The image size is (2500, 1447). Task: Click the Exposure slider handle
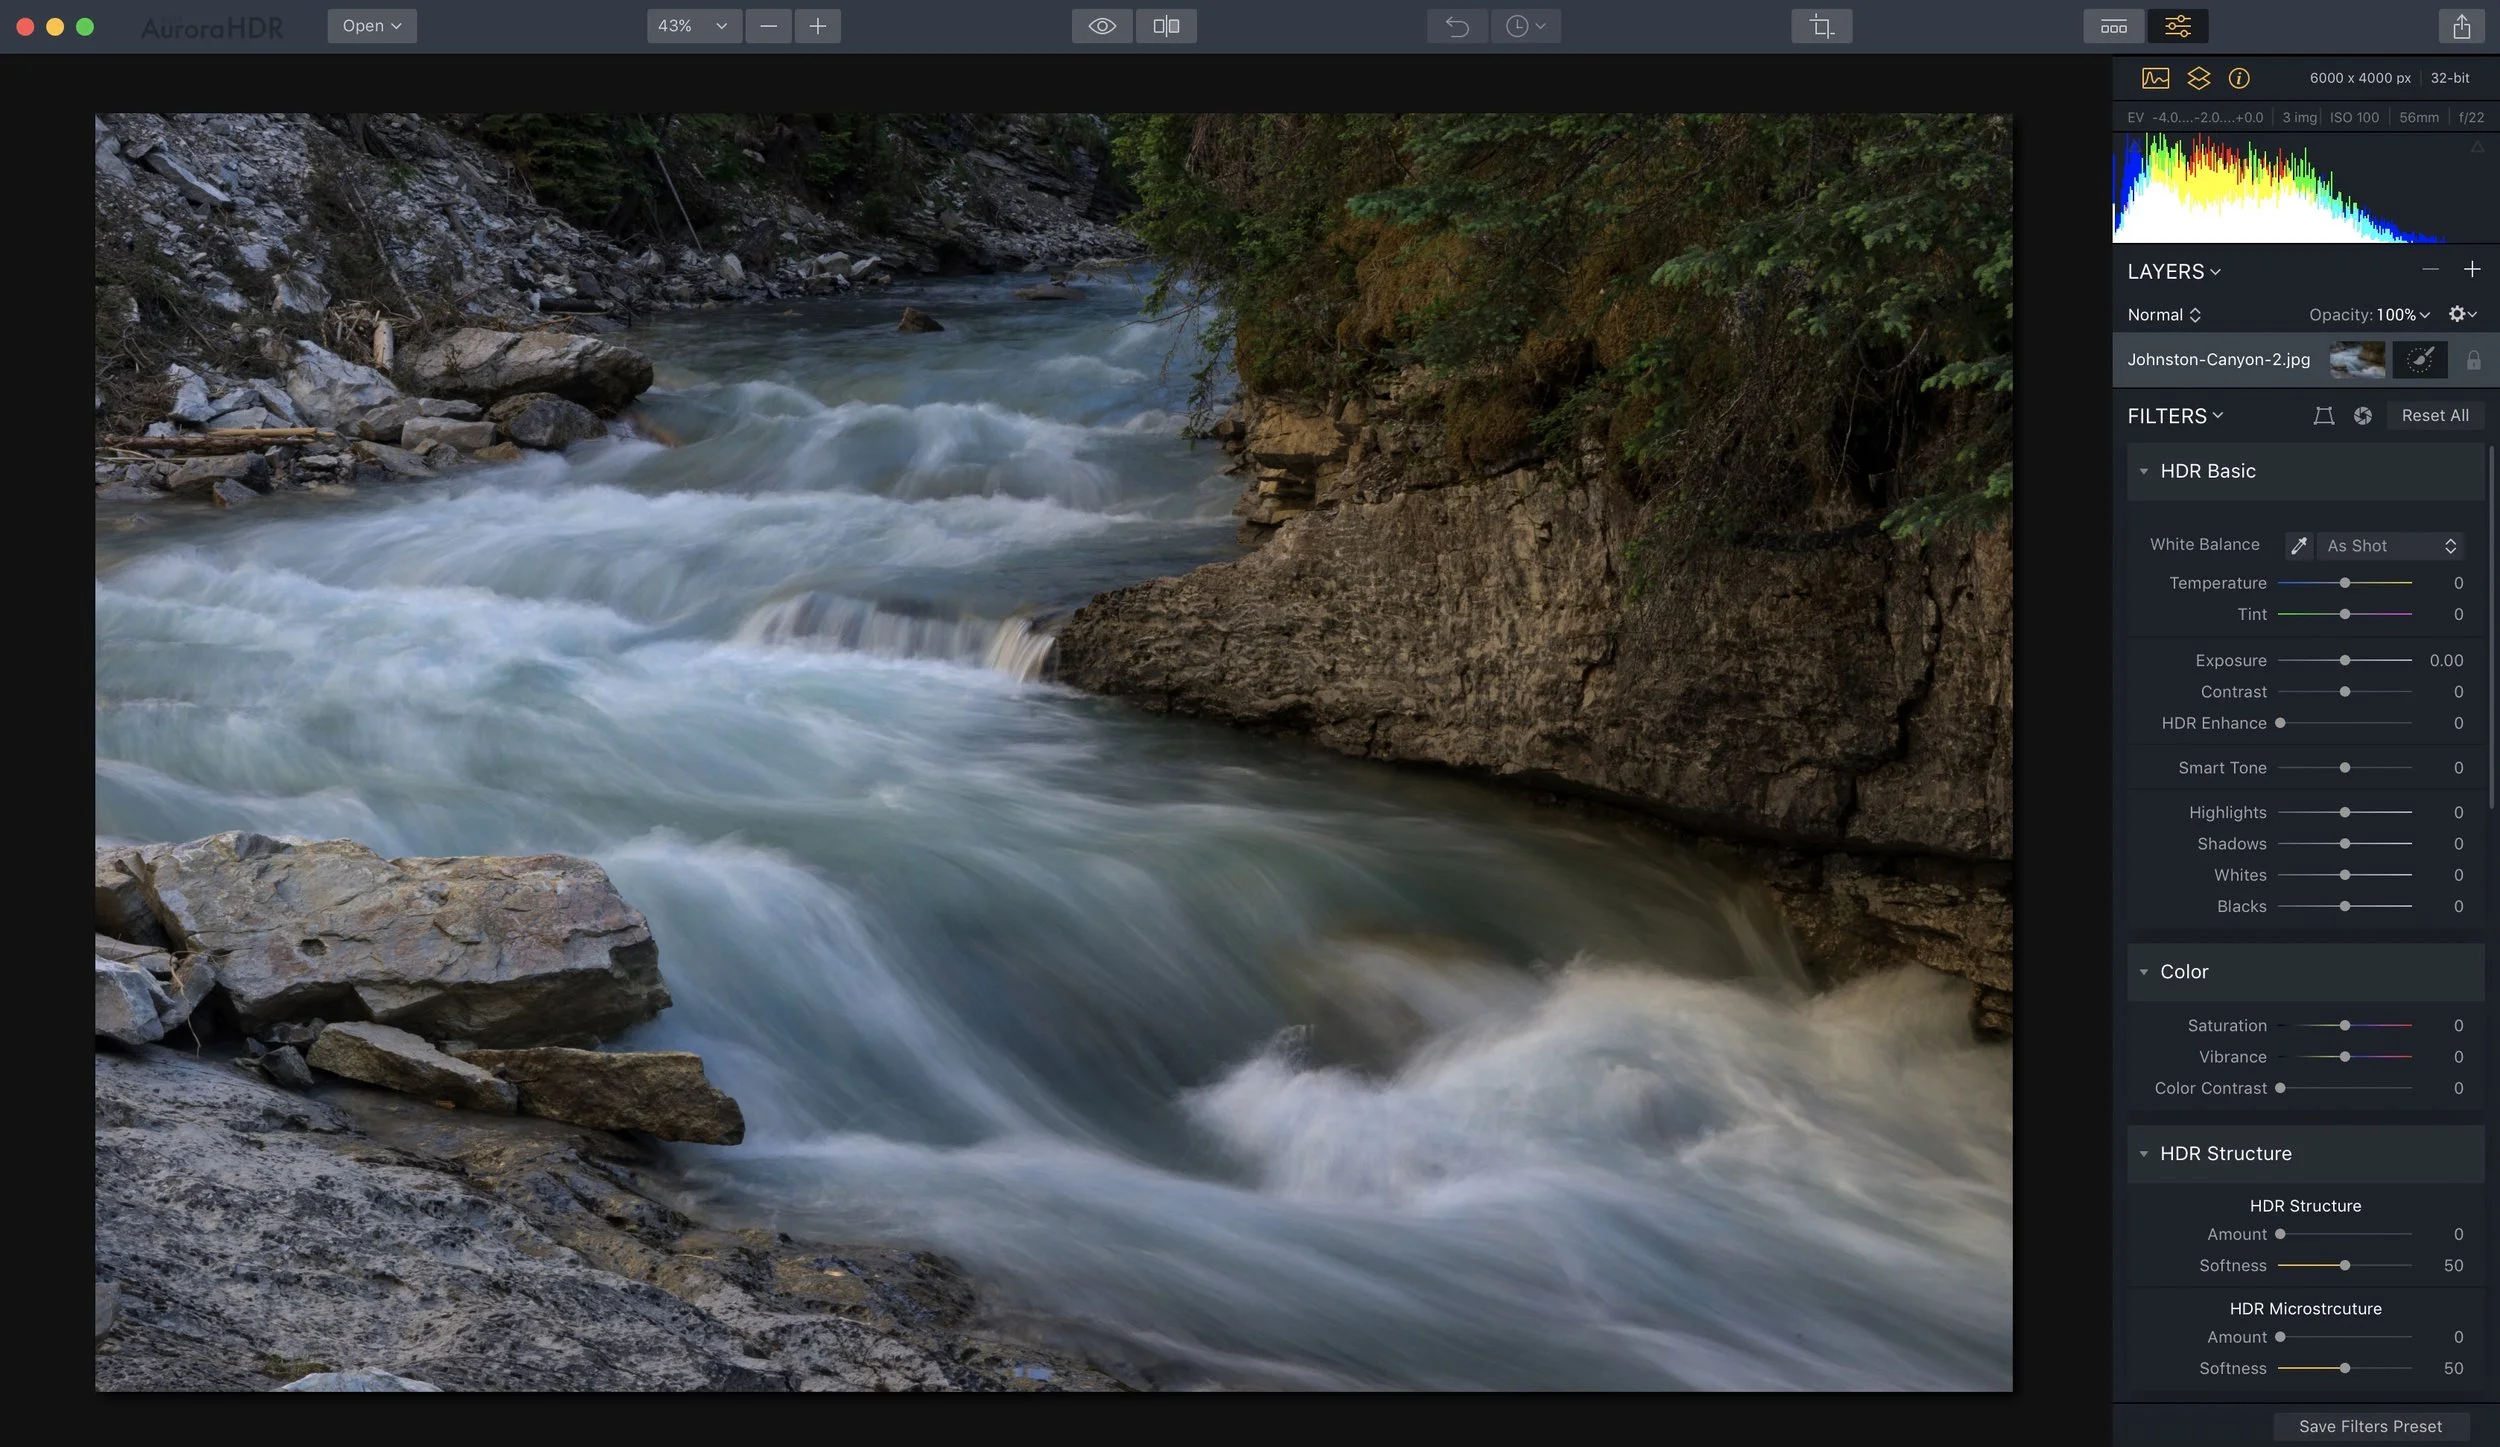tap(2344, 661)
